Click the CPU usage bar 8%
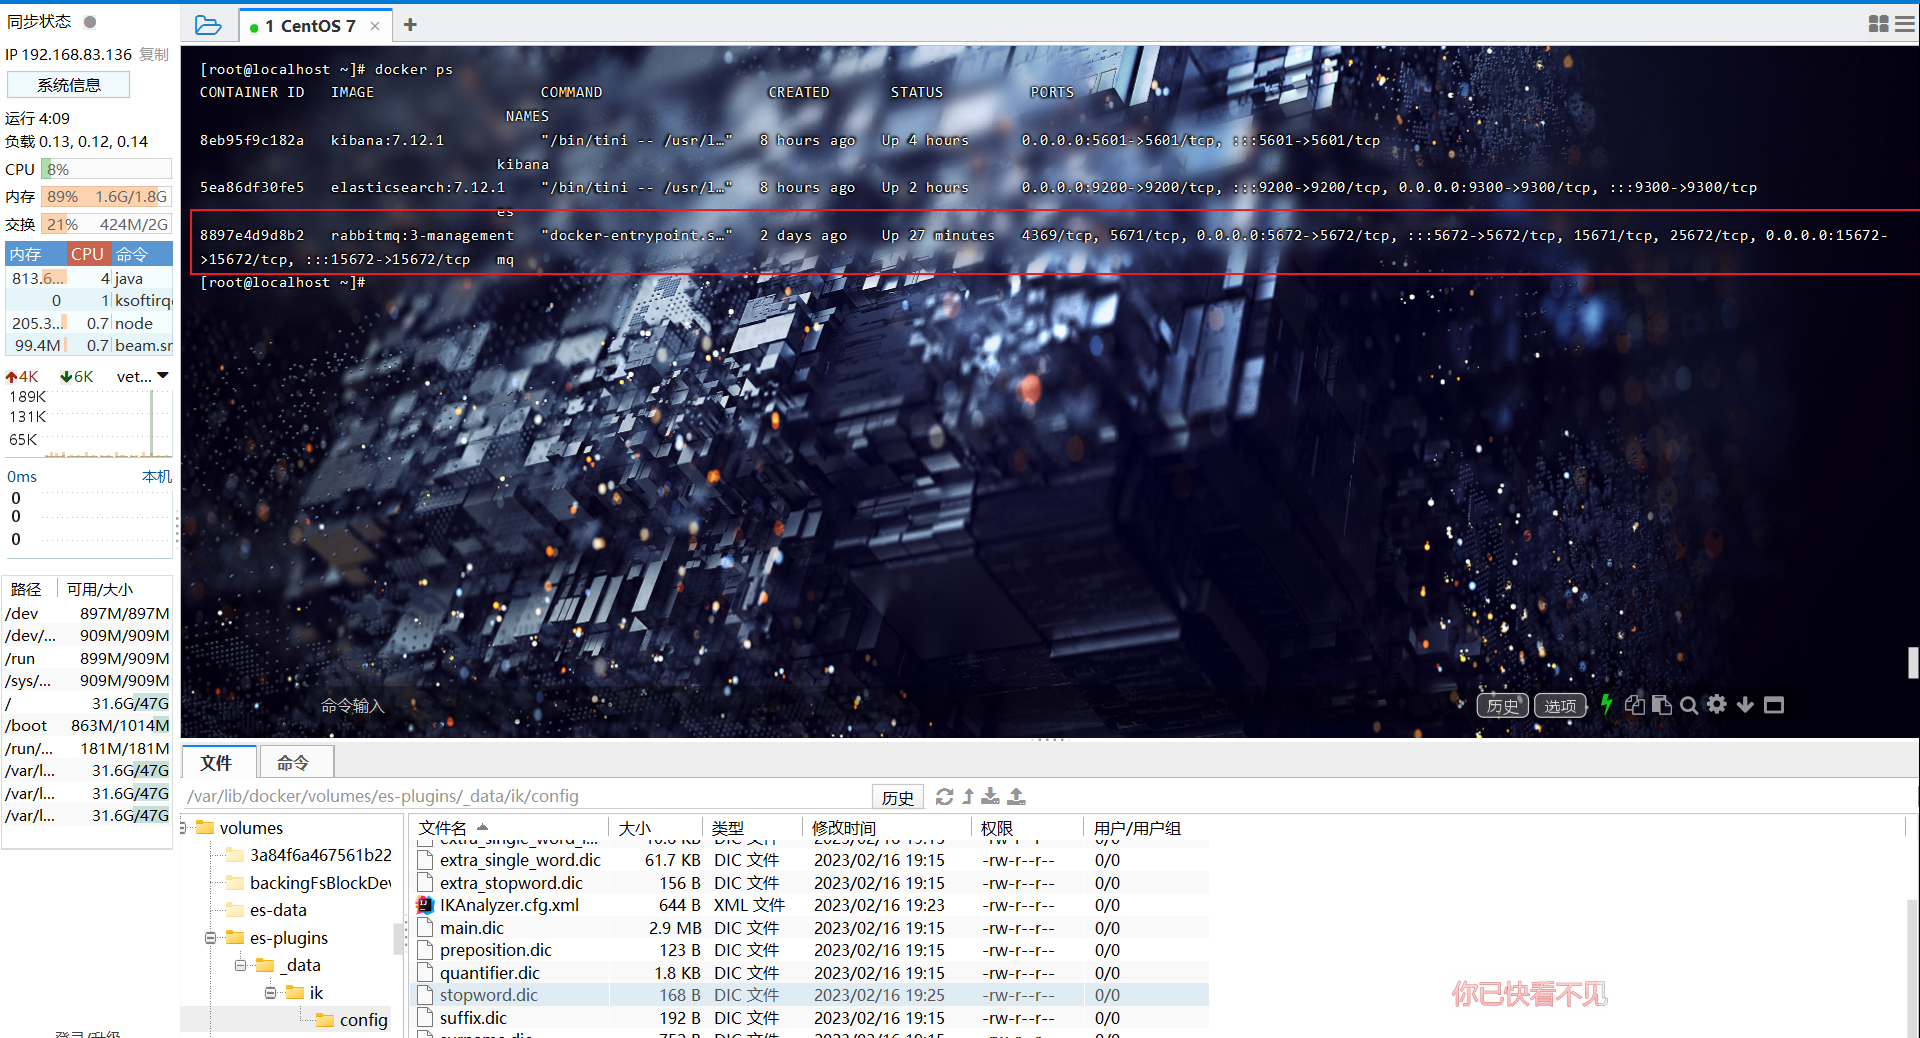This screenshot has width=1920, height=1038. (x=107, y=169)
